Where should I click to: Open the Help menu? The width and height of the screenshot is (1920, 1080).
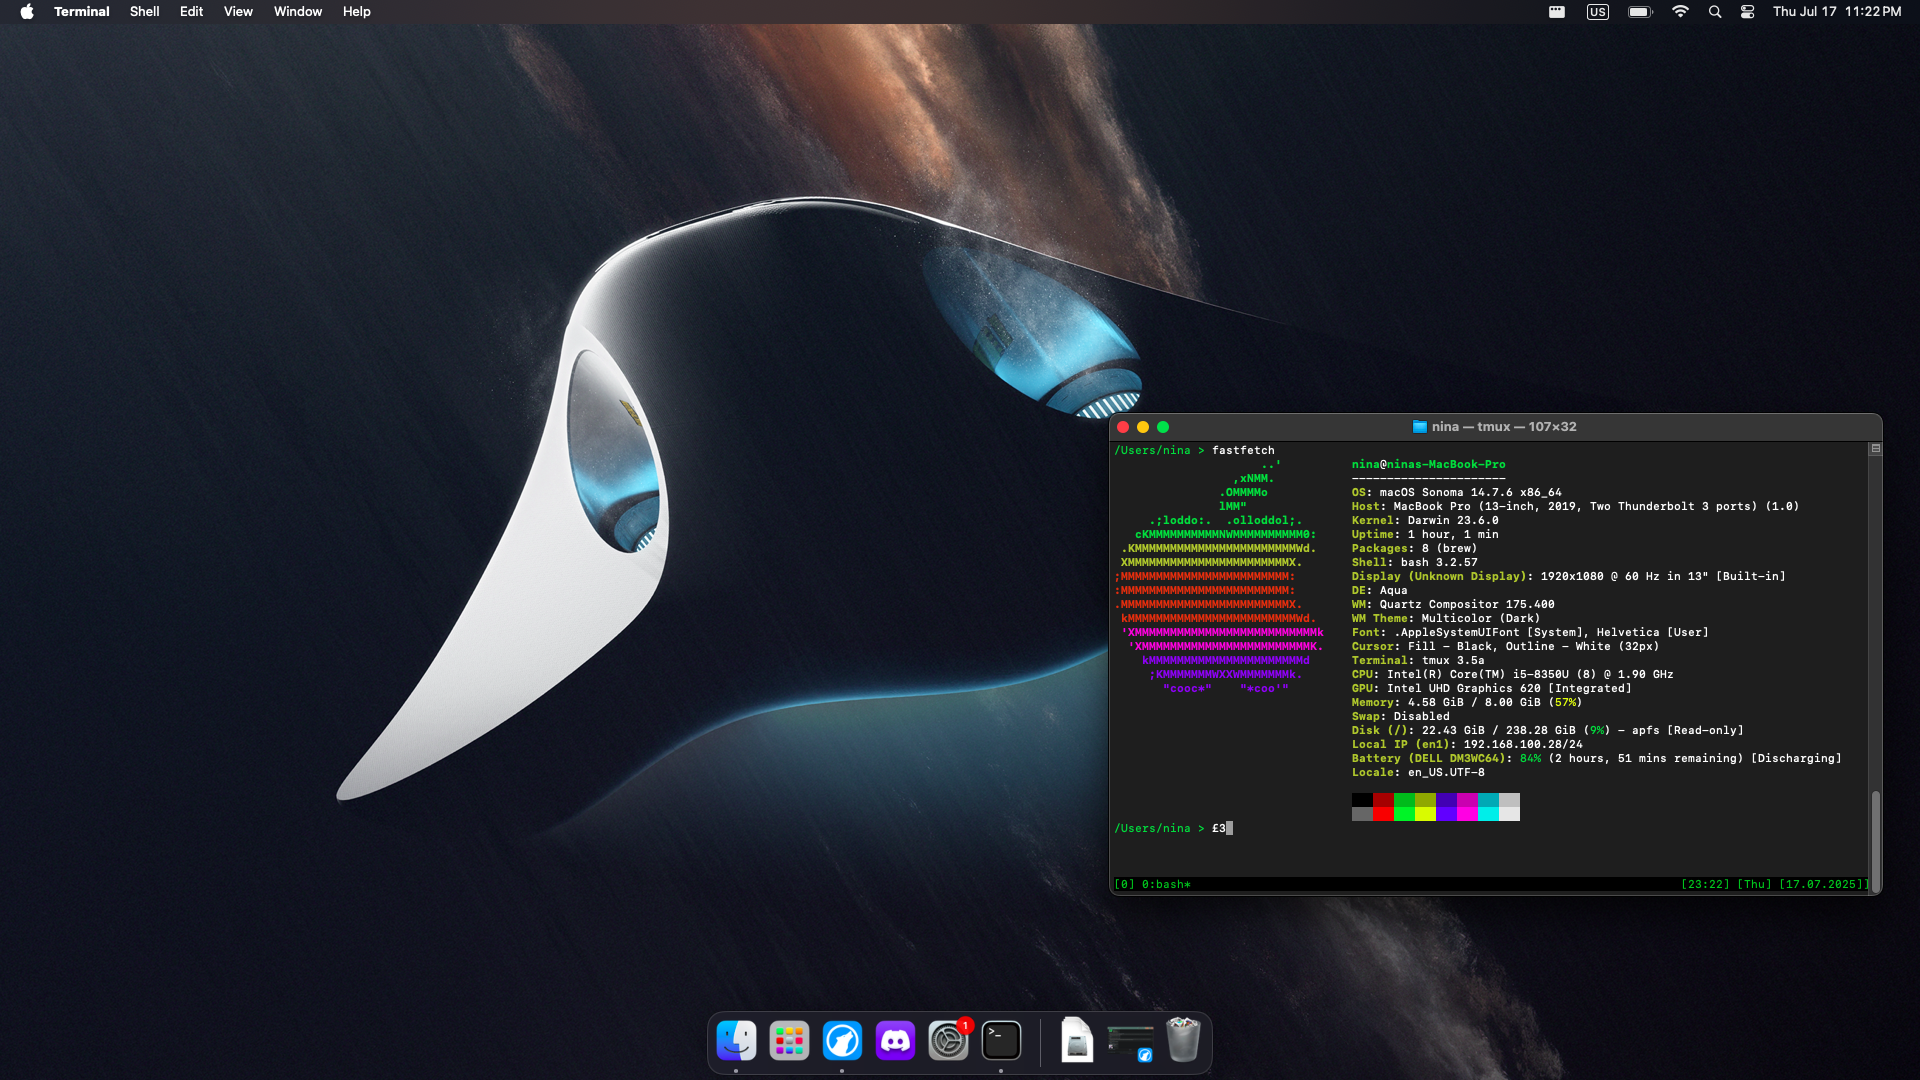click(356, 12)
